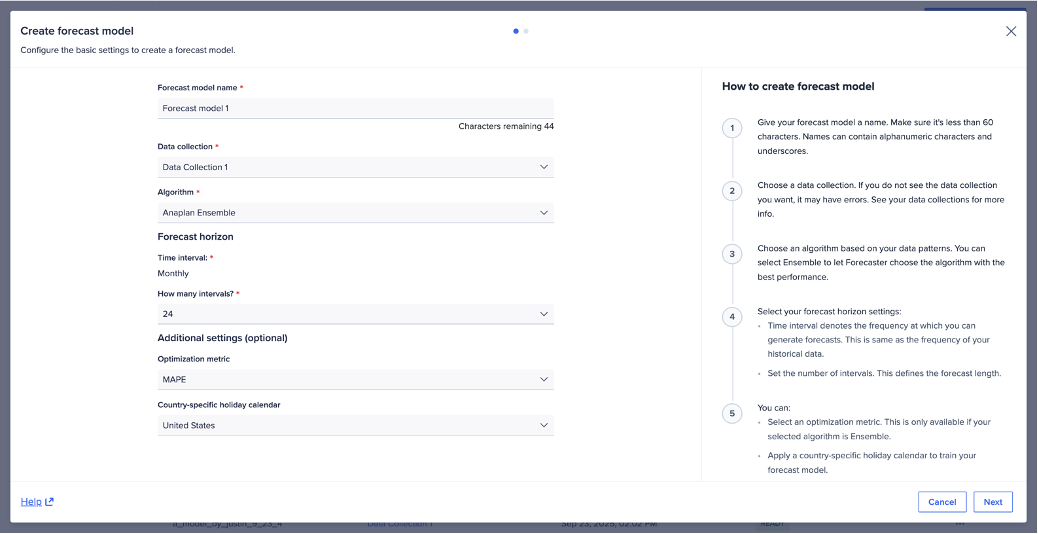The height and width of the screenshot is (534, 1038).
Task: Click the step 4 circle in the guide
Action: click(x=732, y=317)
